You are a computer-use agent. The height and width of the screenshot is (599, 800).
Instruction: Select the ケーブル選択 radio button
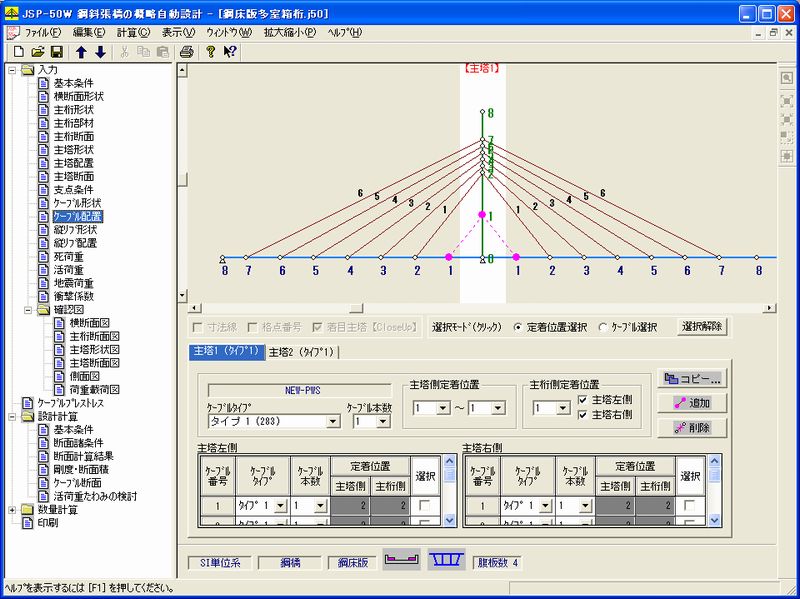602,326
